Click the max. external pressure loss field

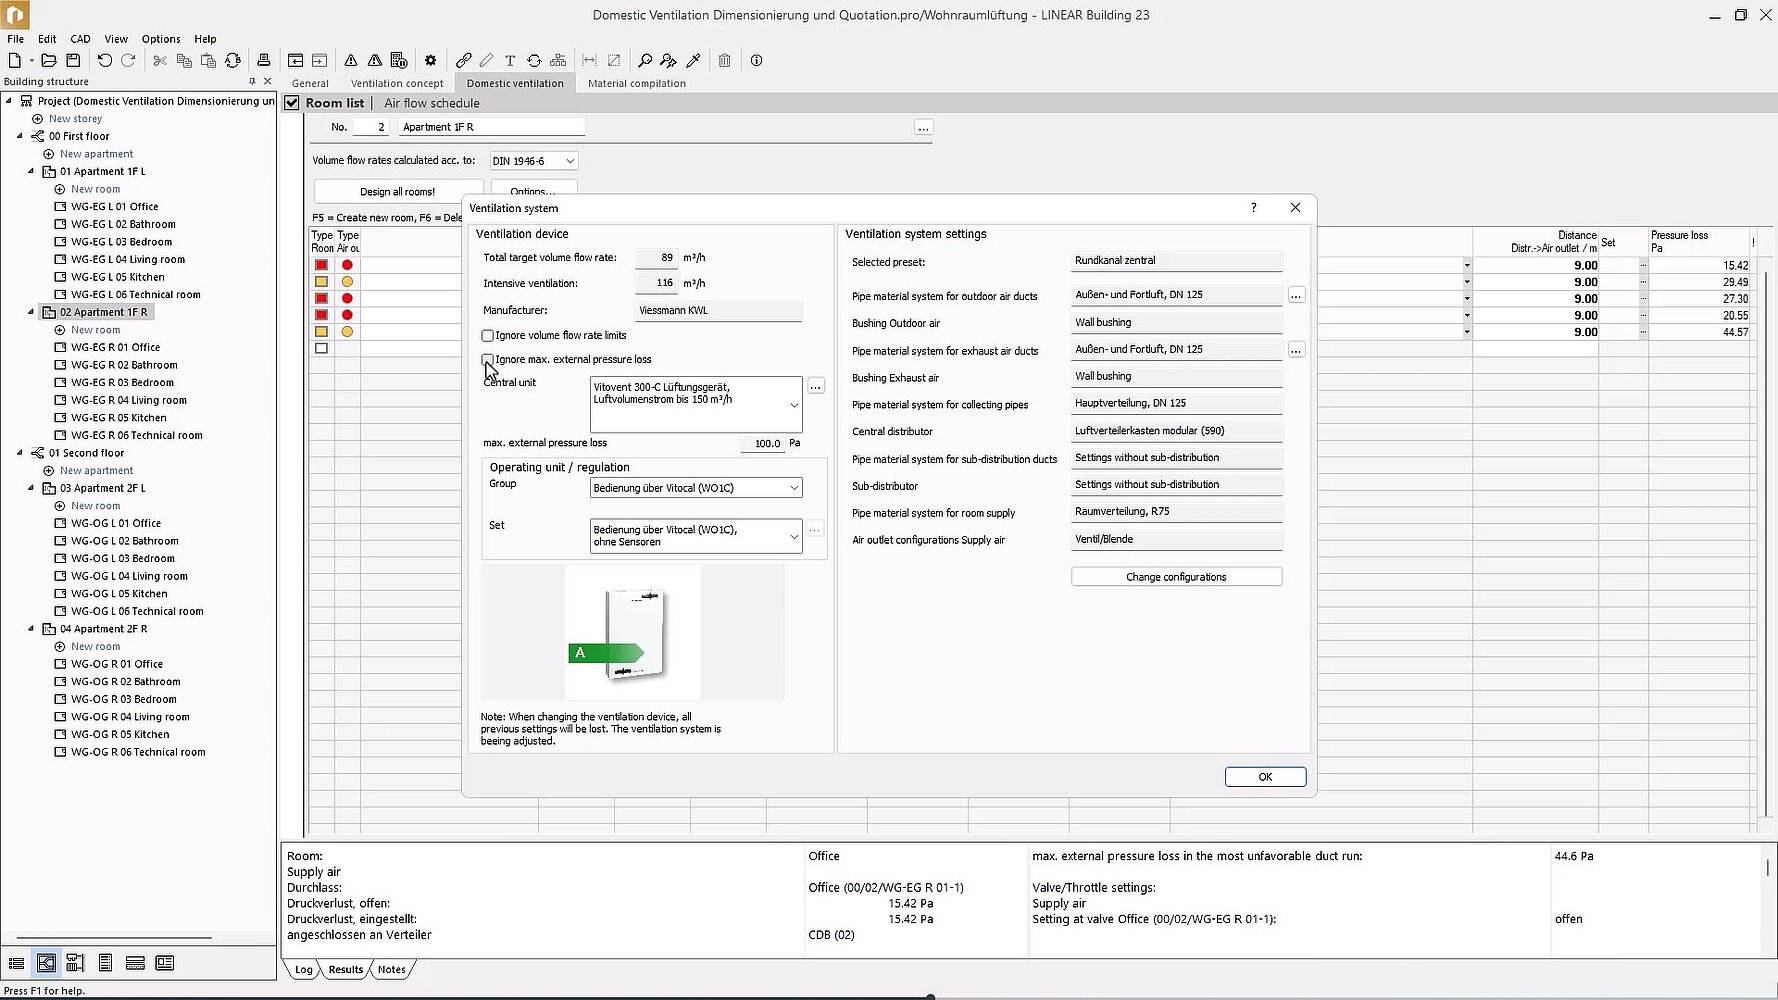pos(762,443)
